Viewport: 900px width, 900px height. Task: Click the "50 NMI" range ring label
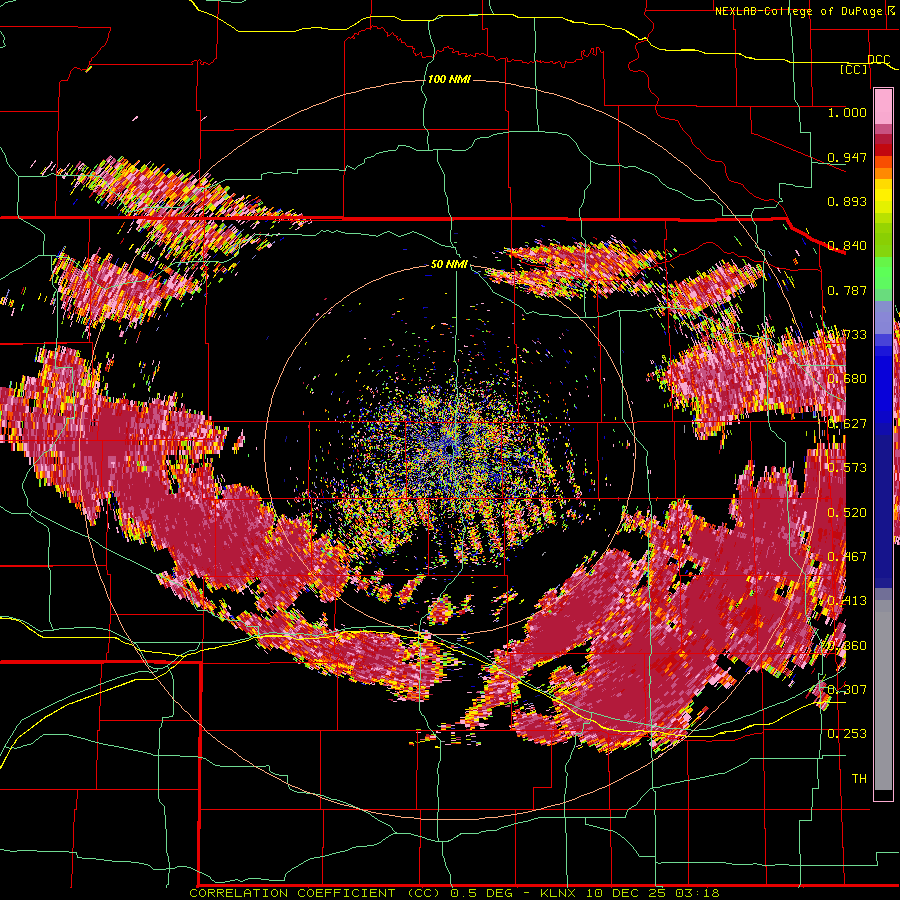[x=449, y=265]
